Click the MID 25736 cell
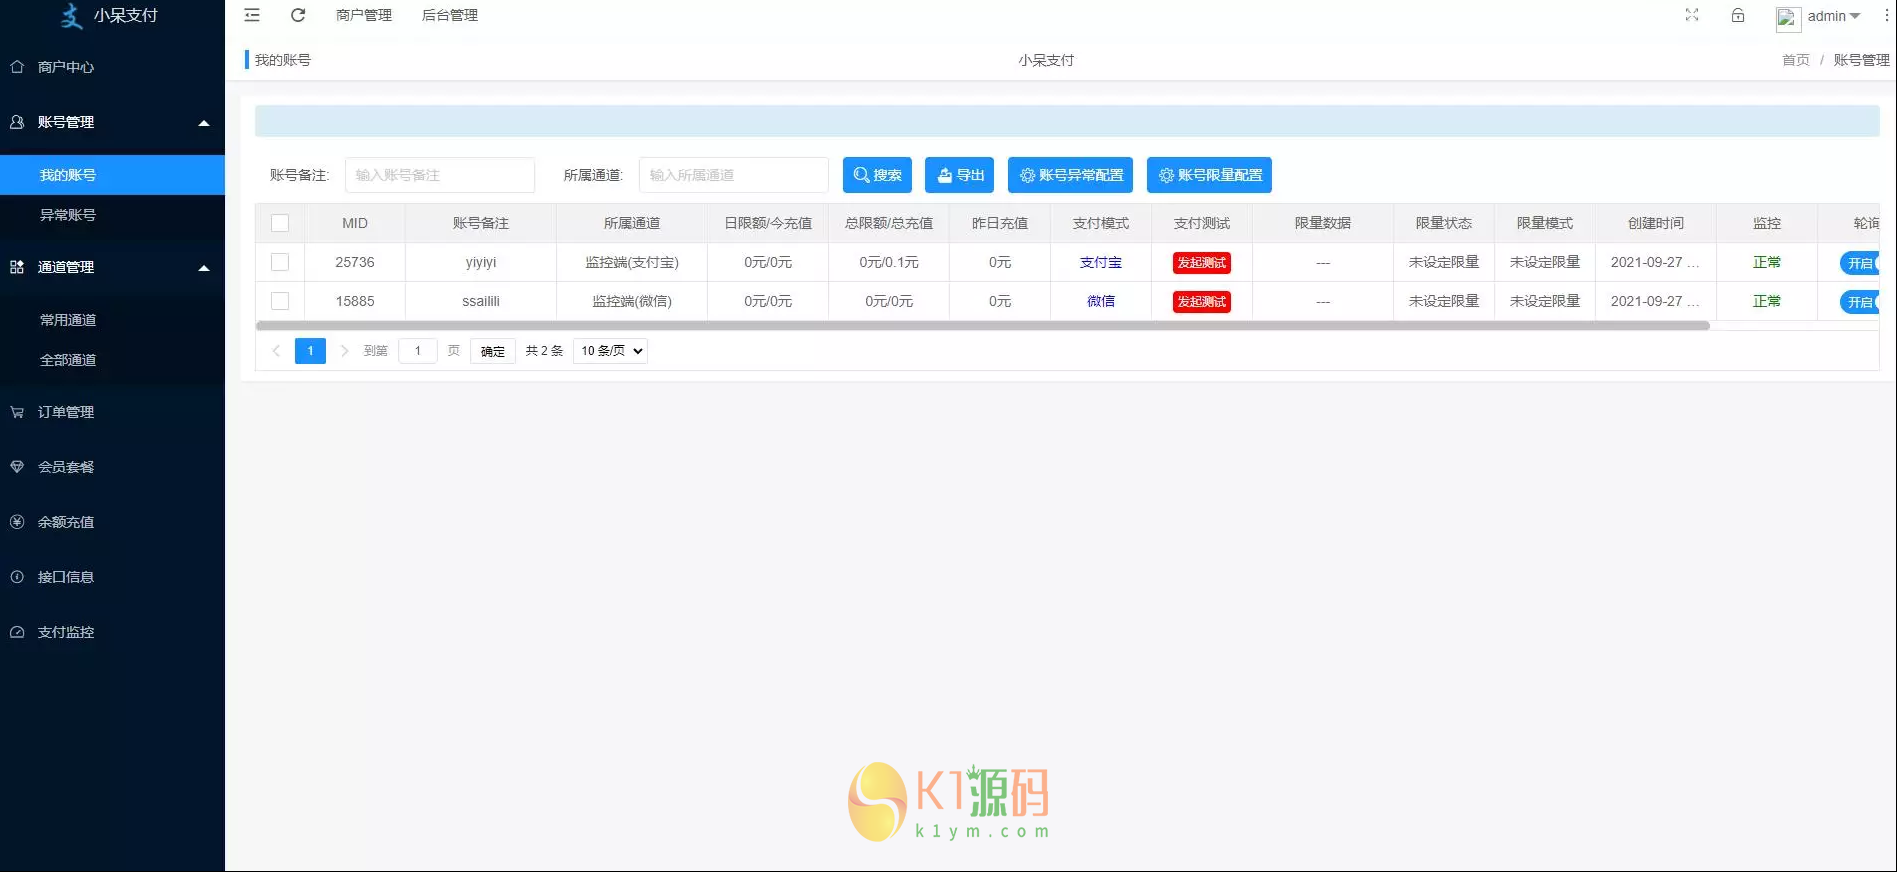 (x=355, y=262)
